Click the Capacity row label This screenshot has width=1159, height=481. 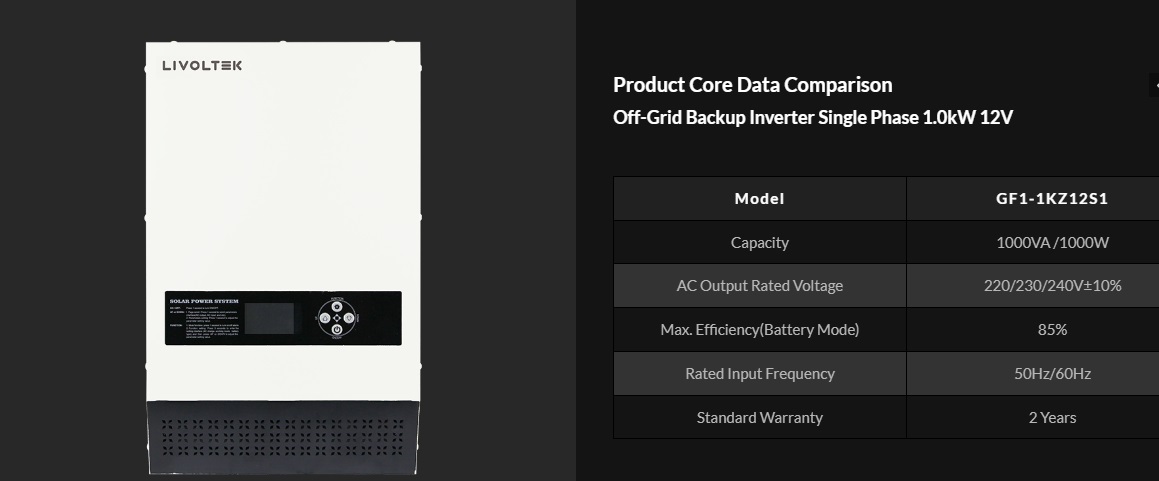pos(759,242)
